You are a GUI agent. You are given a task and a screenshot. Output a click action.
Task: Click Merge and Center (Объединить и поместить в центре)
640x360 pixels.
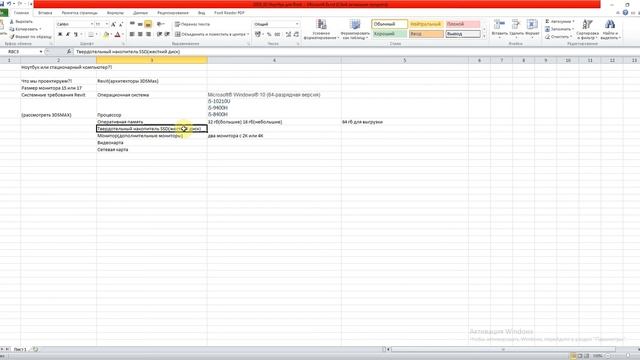tap(210, 34)
